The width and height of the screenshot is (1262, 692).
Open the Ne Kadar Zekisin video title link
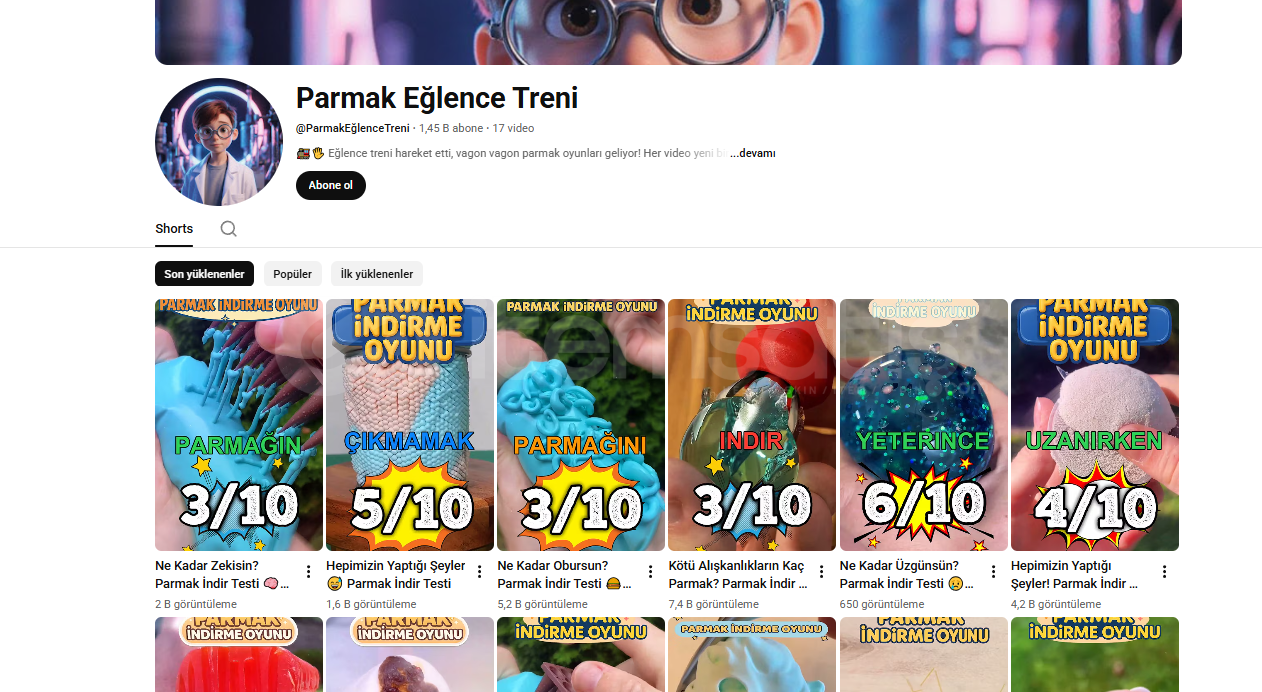point(222,574)
